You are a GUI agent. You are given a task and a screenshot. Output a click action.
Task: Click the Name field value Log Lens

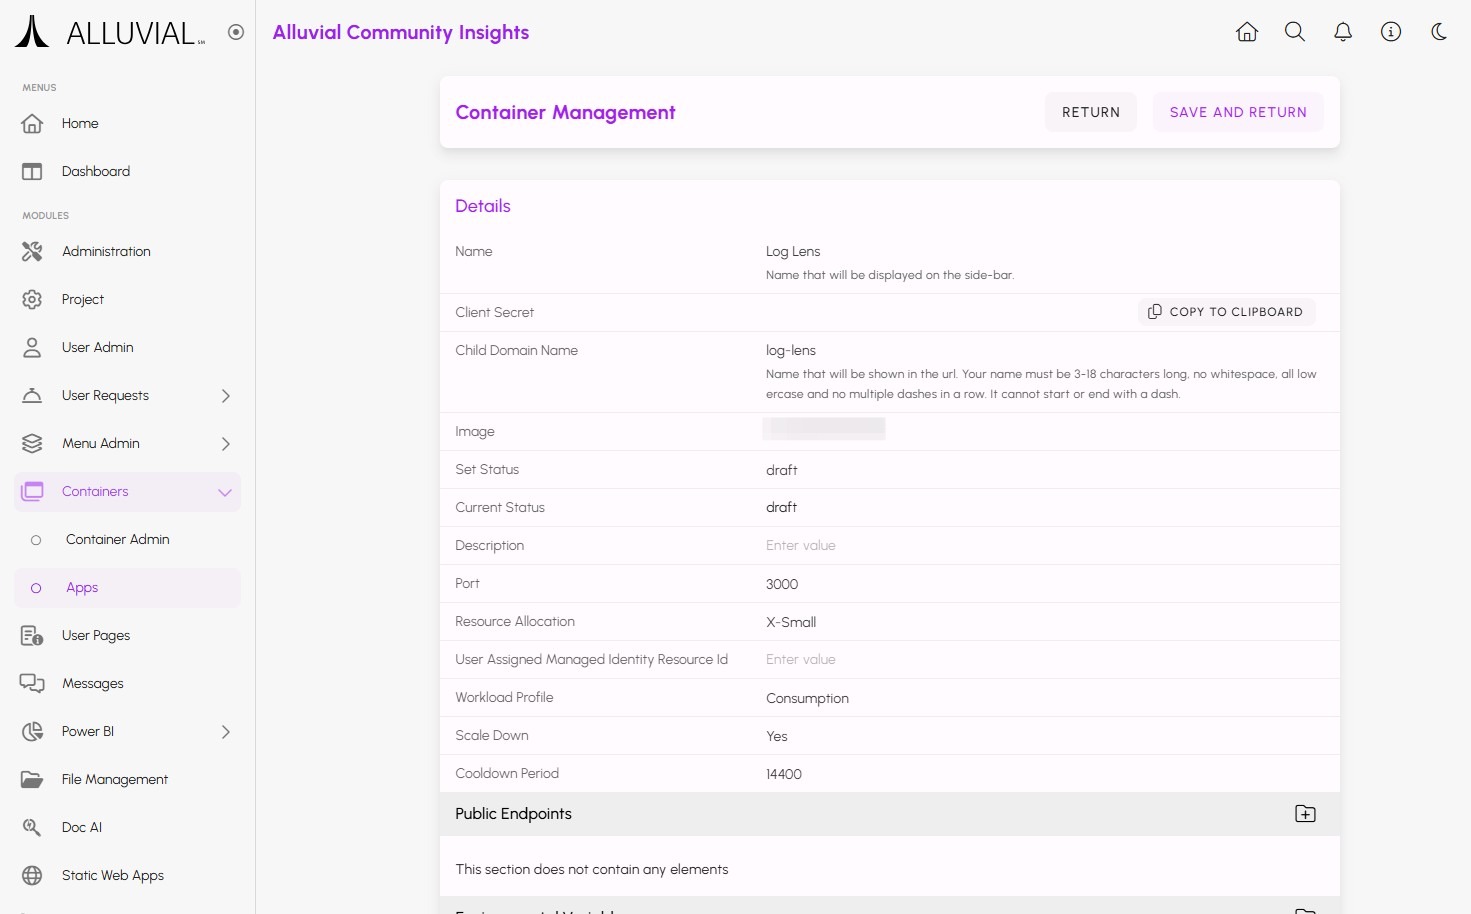point(793,252)
